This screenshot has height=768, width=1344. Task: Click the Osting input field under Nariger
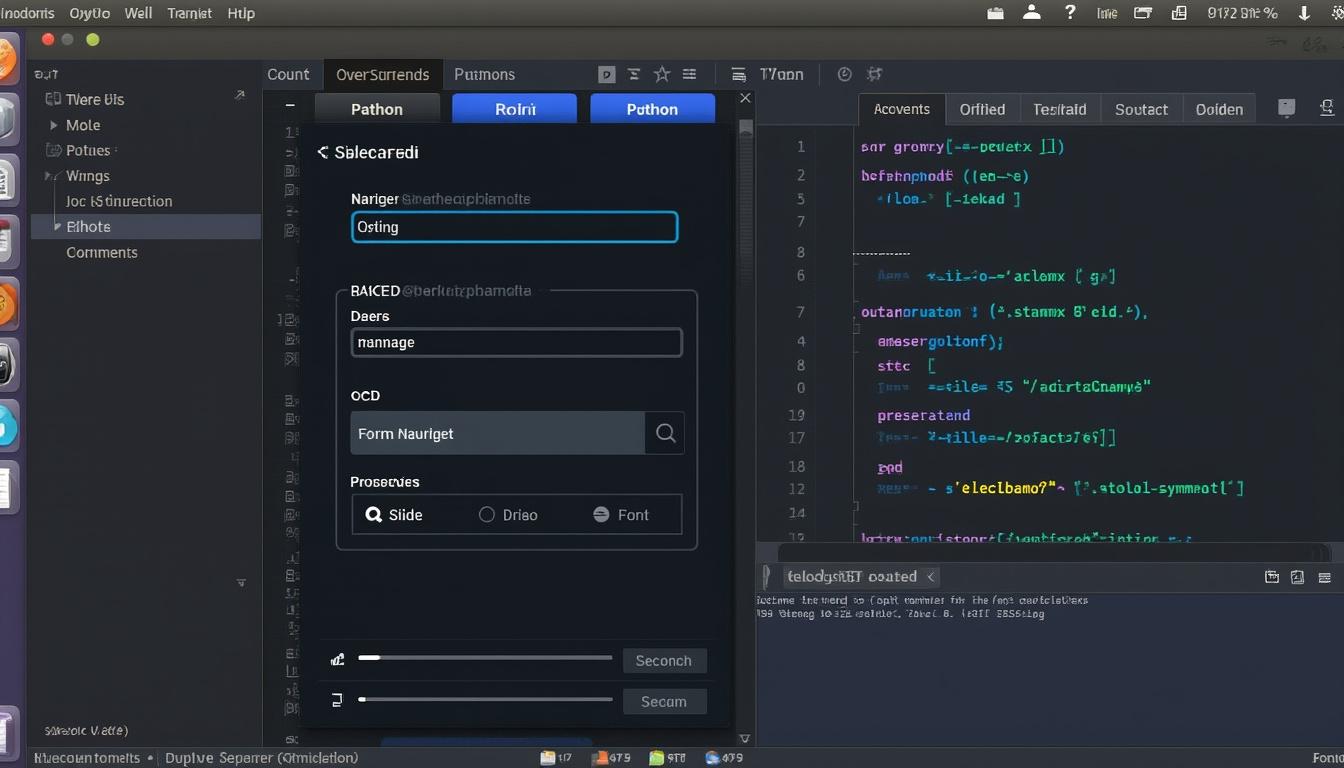(514, 227)
